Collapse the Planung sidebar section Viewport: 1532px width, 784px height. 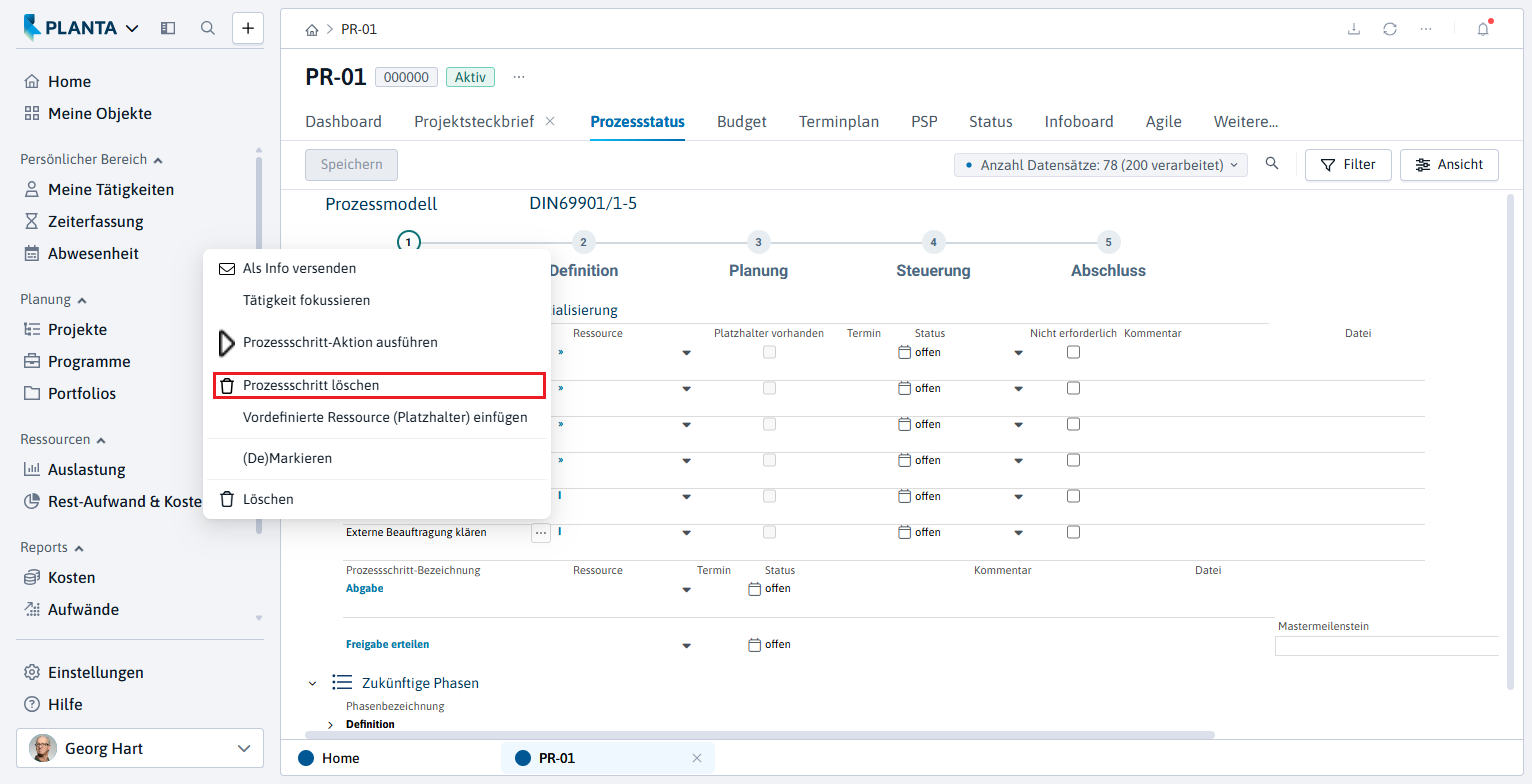click(x=82, y=299)
